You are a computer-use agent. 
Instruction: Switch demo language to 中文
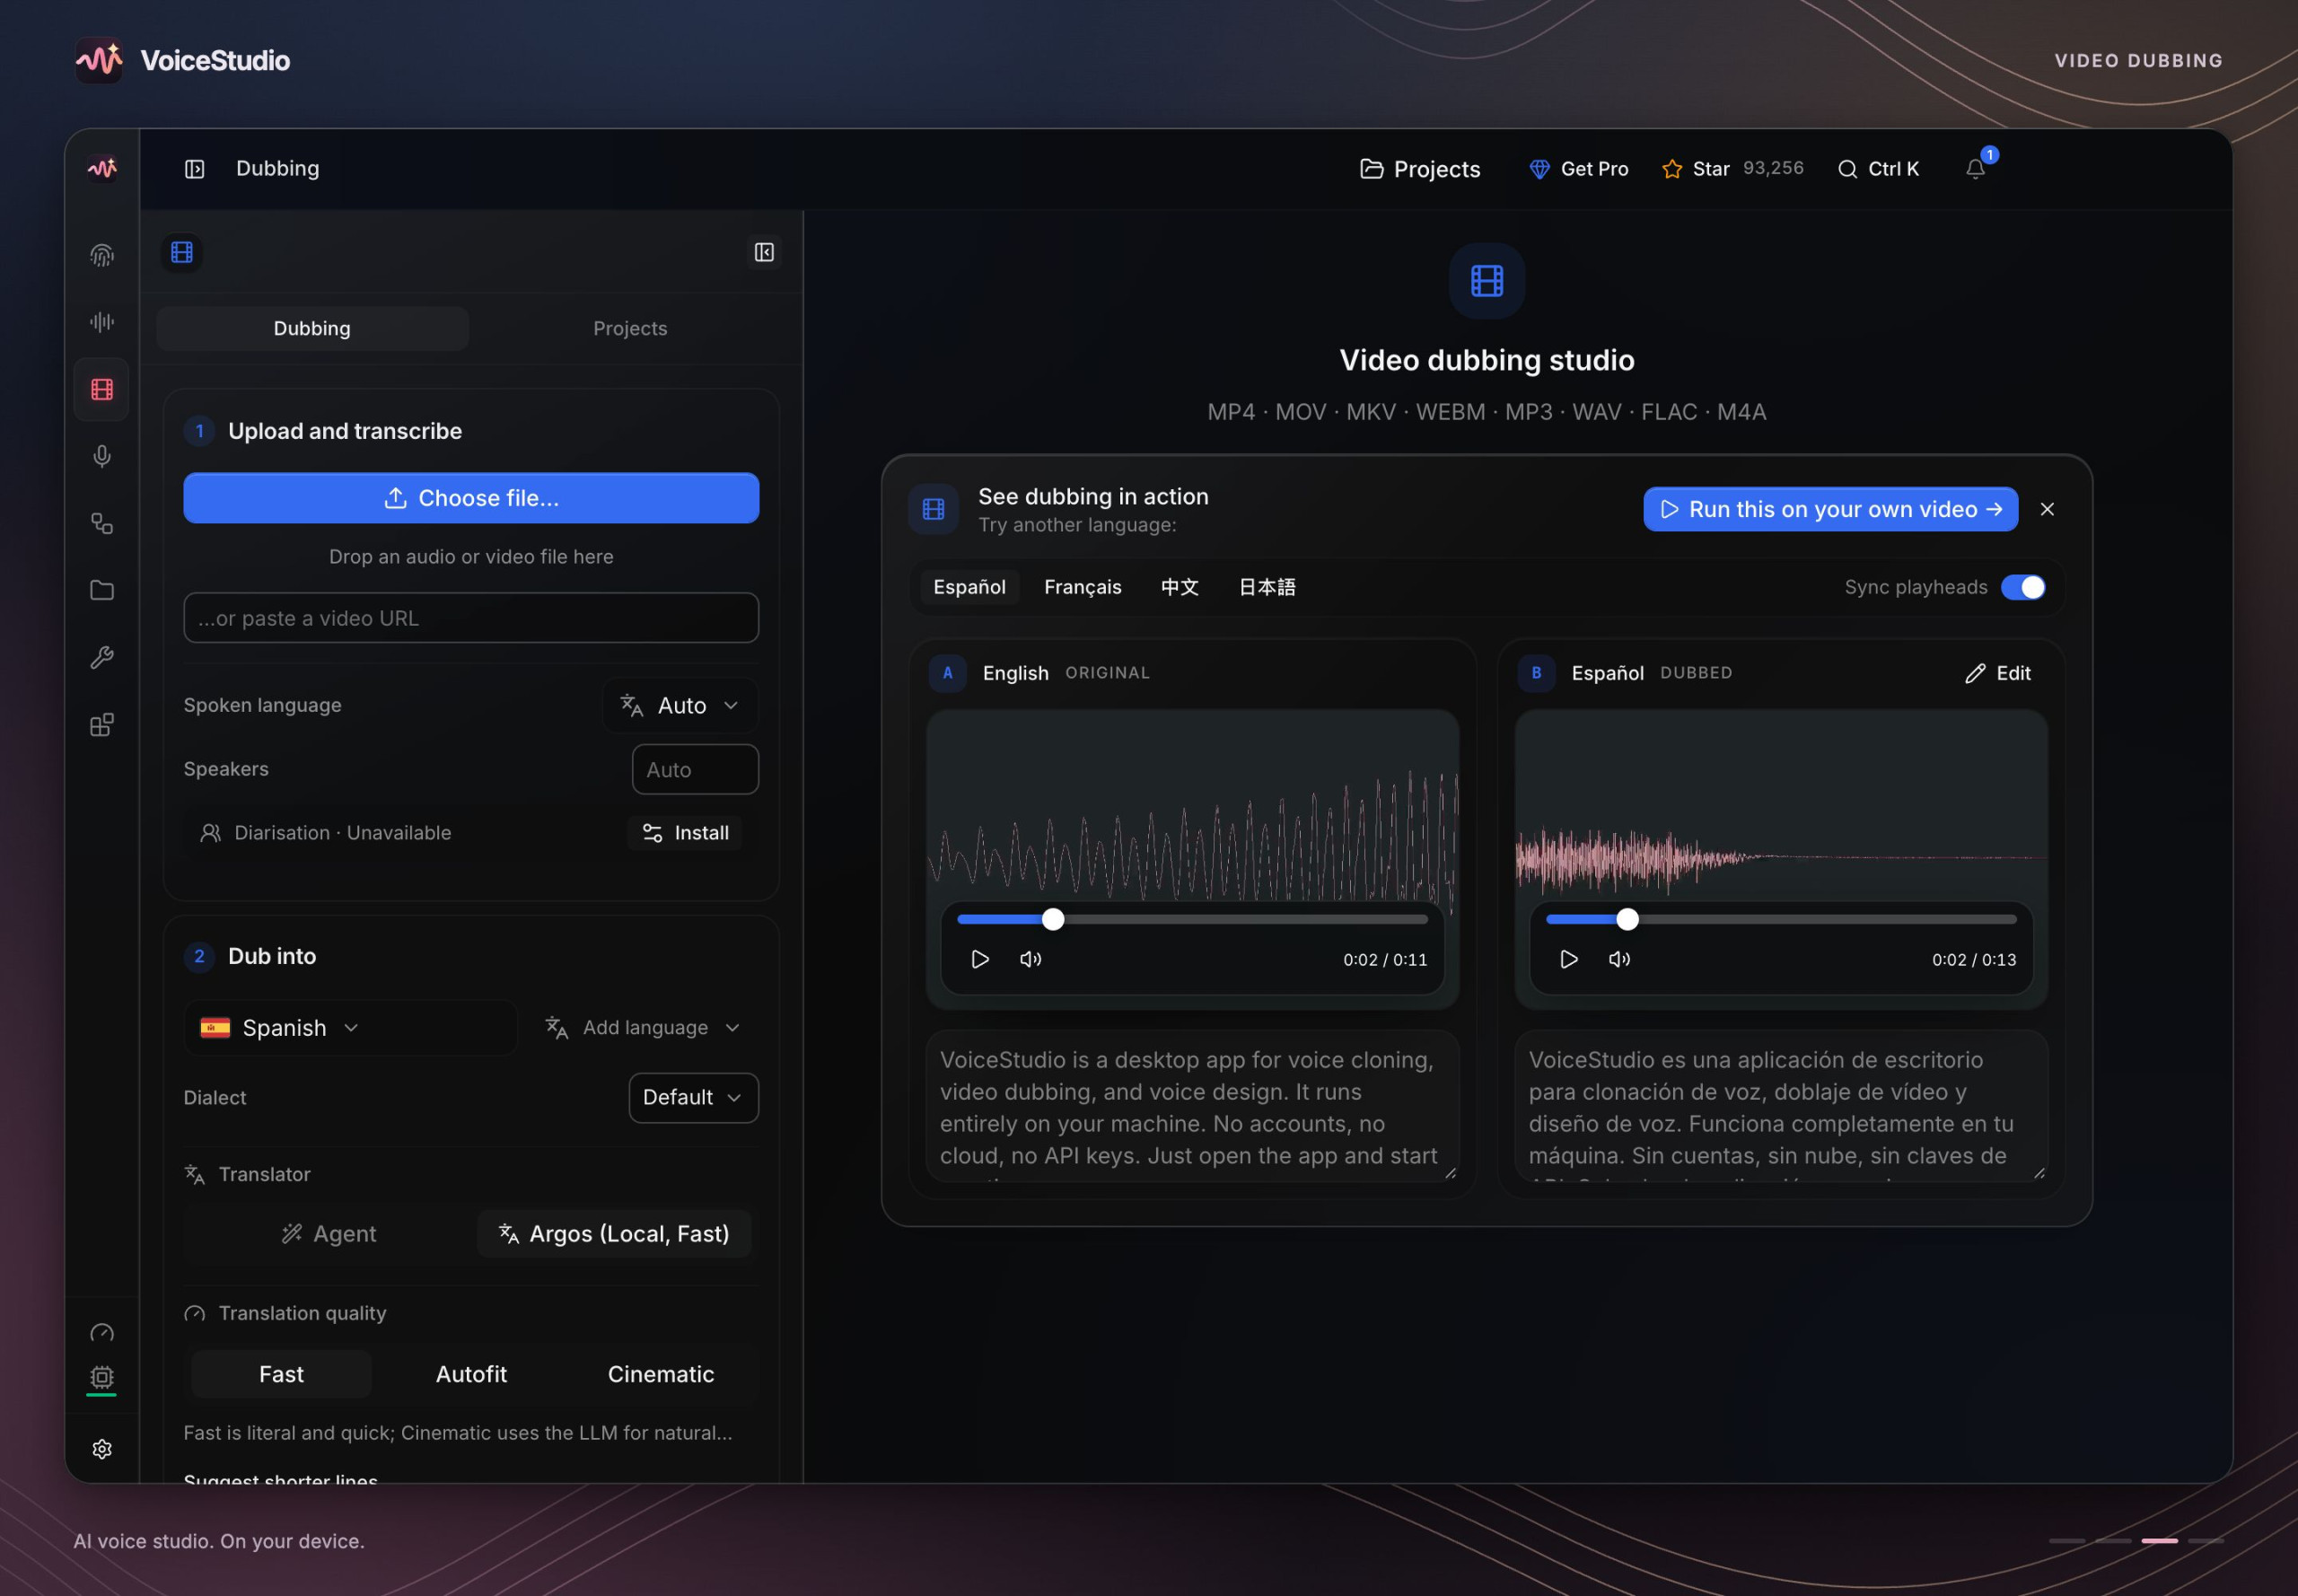tap(1180, 587)
